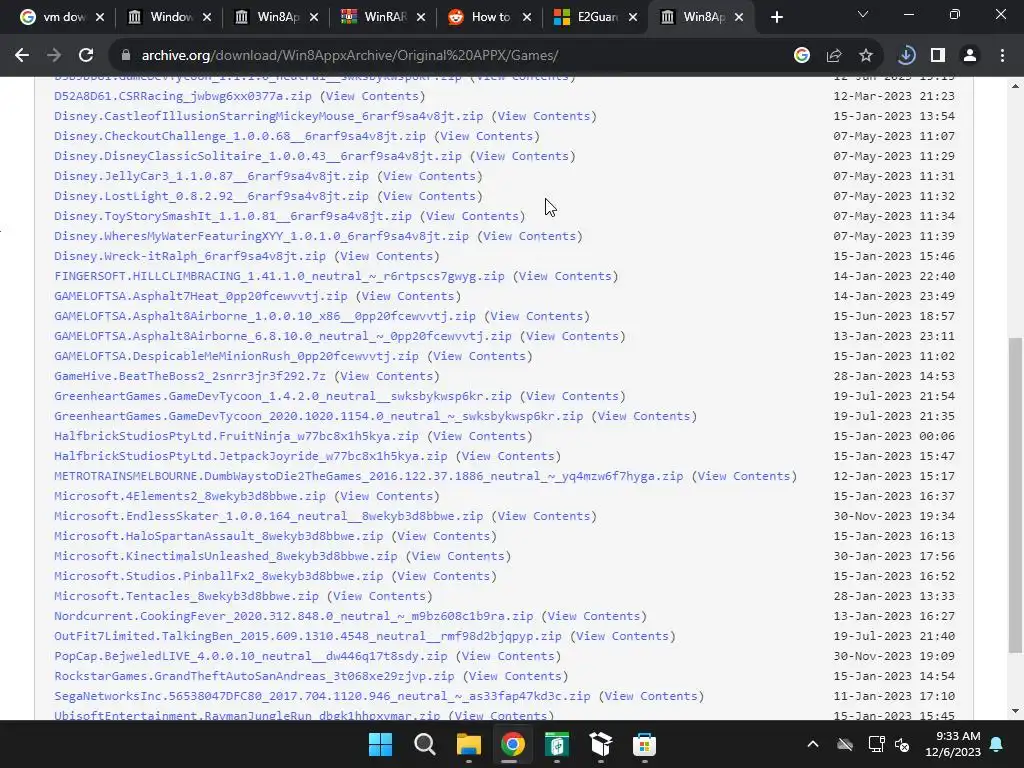View Contents of Disney.JellyCar3 zip
1024x768 pixels.
click(x=430, y=176)
